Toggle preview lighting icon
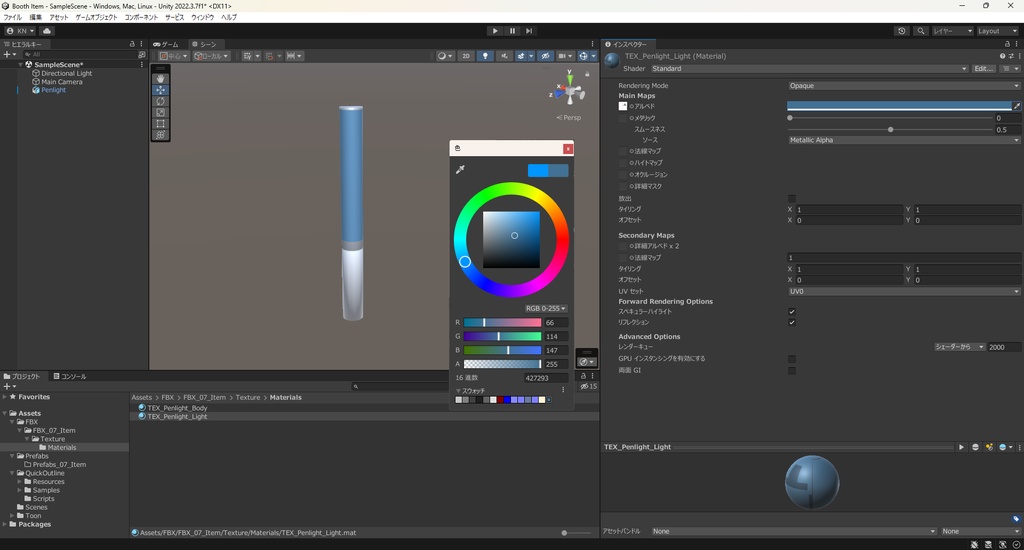1024x550 pixels. click(989, 447)
